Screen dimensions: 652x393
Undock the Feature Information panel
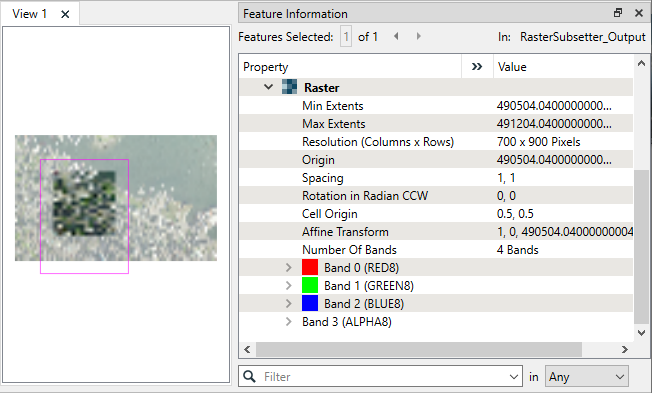[x=618, y=13]
